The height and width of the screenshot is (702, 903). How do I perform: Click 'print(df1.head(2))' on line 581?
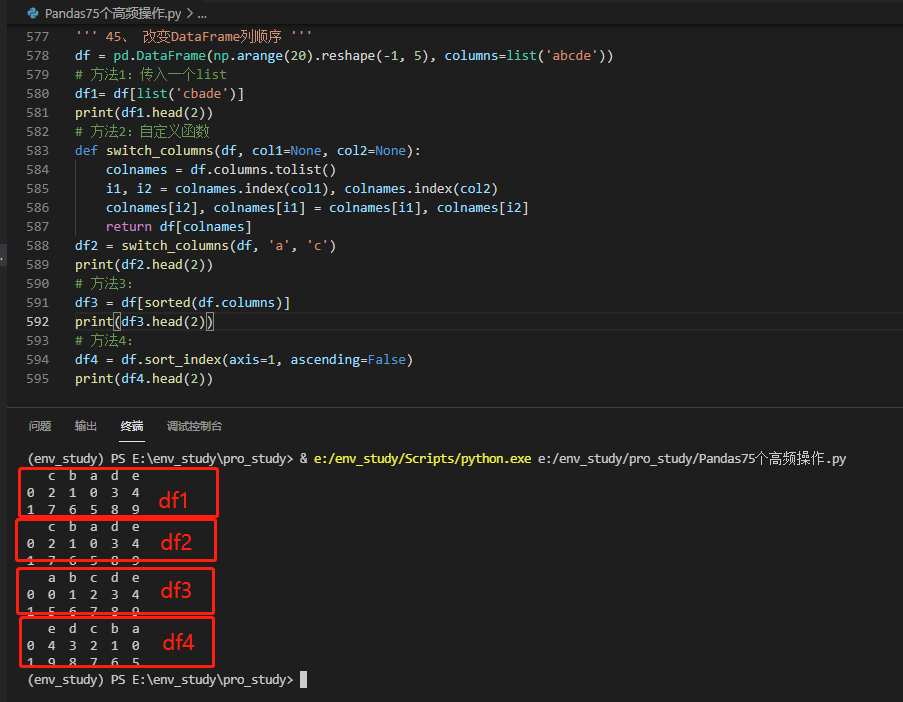(144, 112)
